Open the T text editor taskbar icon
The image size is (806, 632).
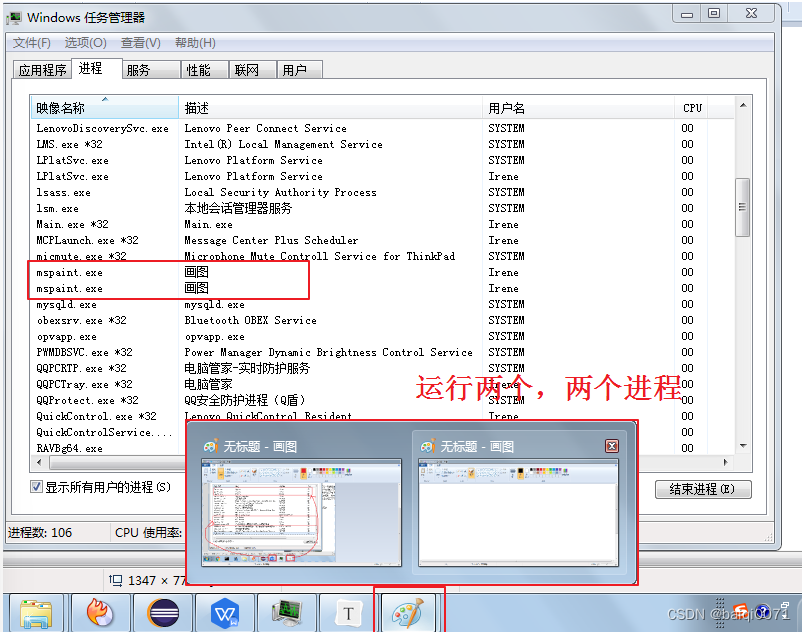(x=349, y=613)
